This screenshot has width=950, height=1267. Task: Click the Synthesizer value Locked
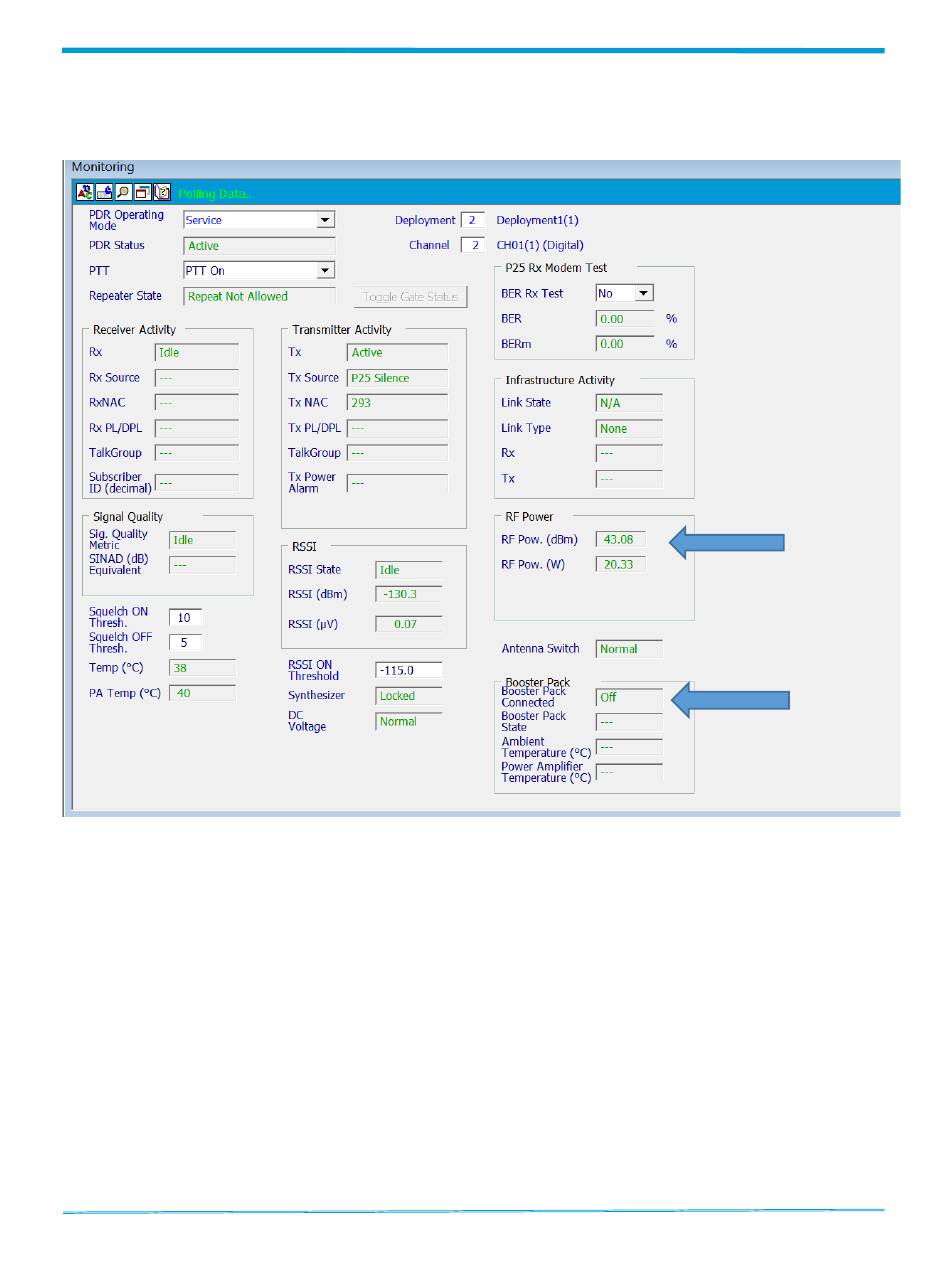pyautogui.click(x=409, y=696)
